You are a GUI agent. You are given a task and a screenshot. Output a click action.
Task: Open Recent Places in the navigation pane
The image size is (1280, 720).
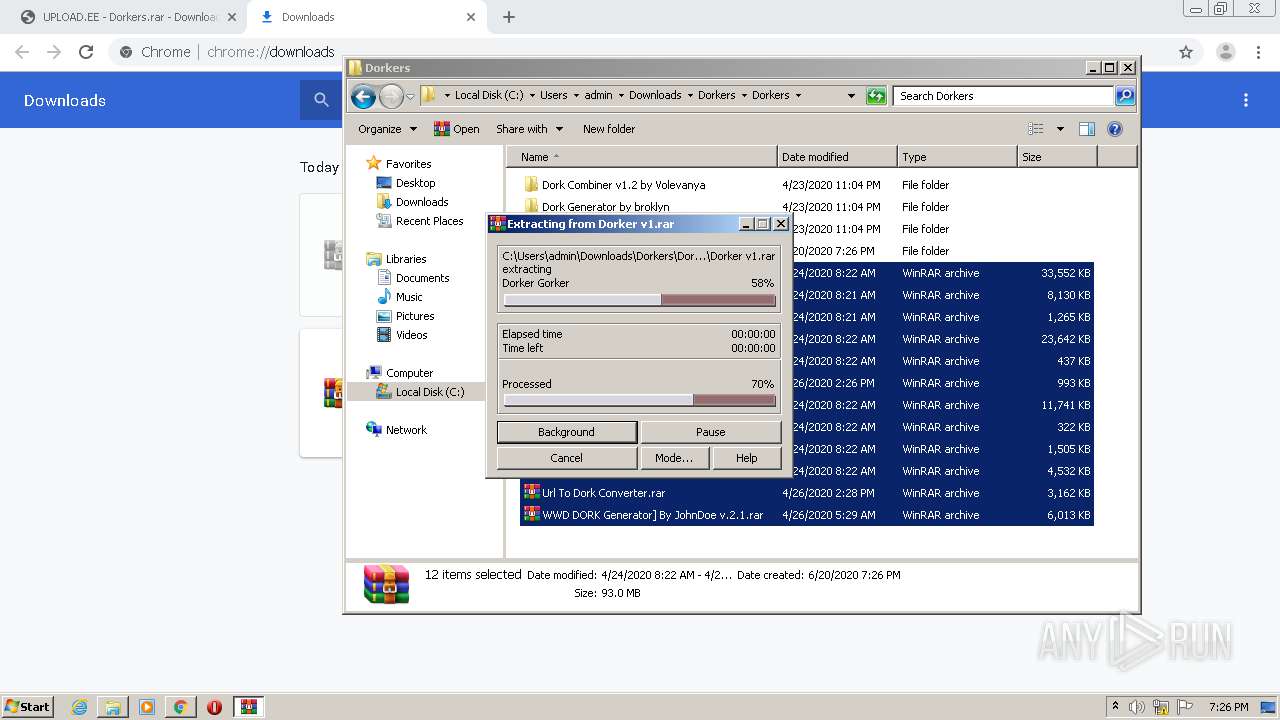coord(420,221)
